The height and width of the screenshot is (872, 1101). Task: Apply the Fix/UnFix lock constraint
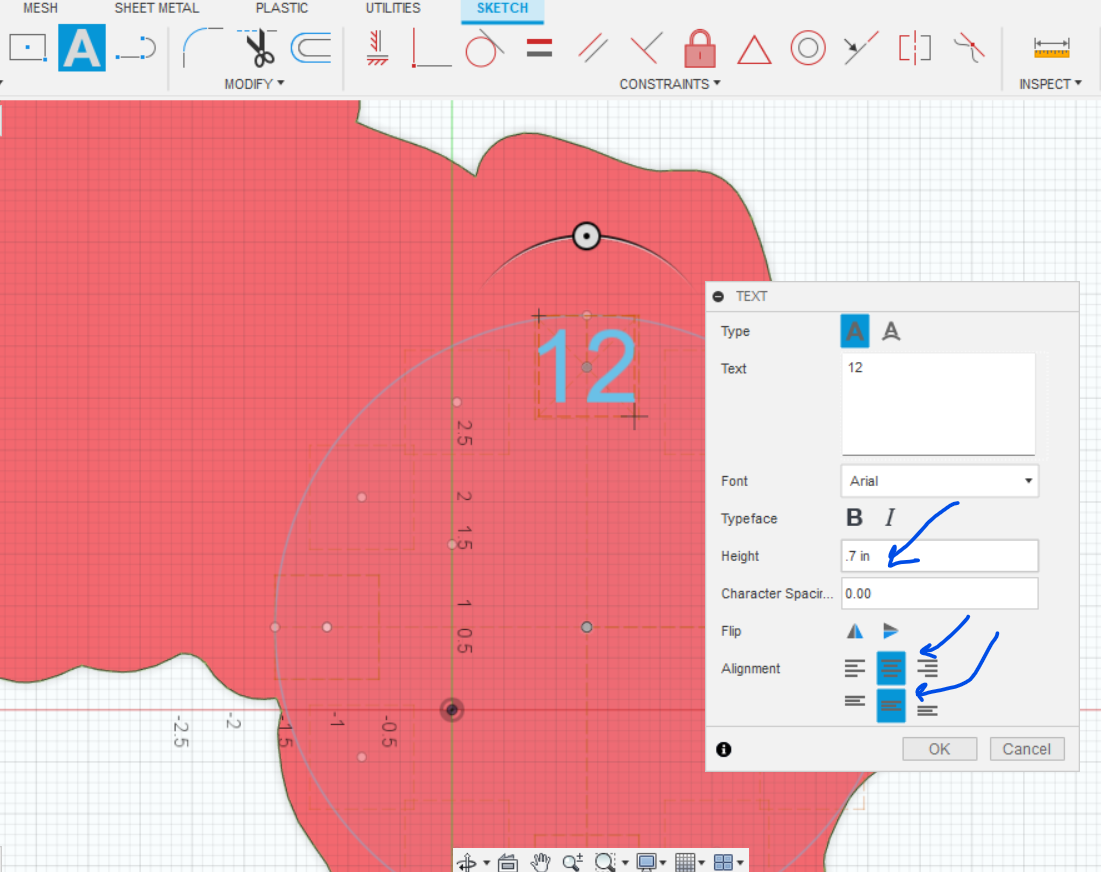click(699, 48)
